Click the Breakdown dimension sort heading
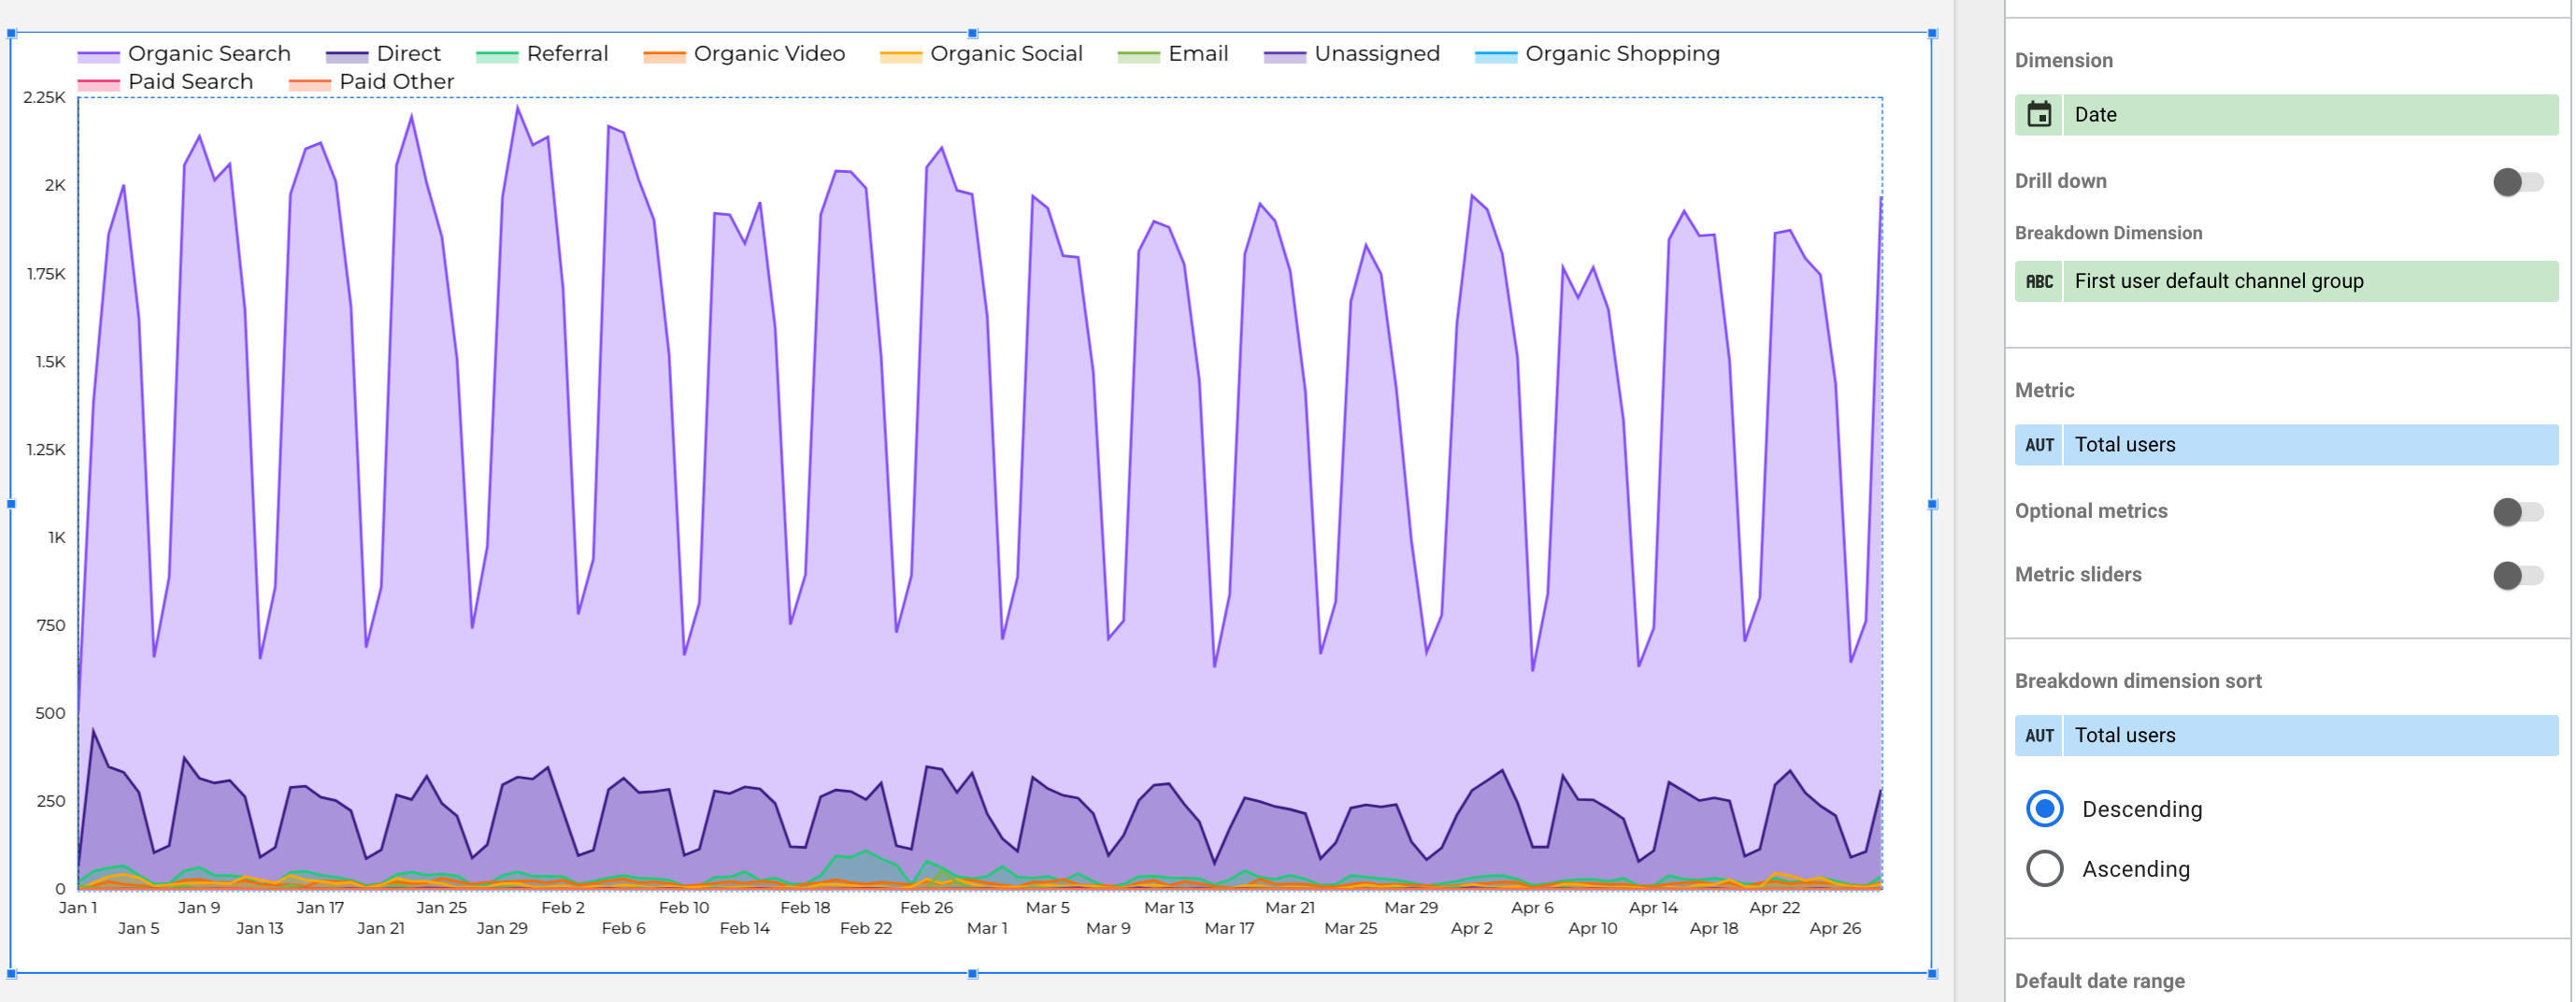The width and height of the screenshot is (2576, 1002). pos(2138,681)
